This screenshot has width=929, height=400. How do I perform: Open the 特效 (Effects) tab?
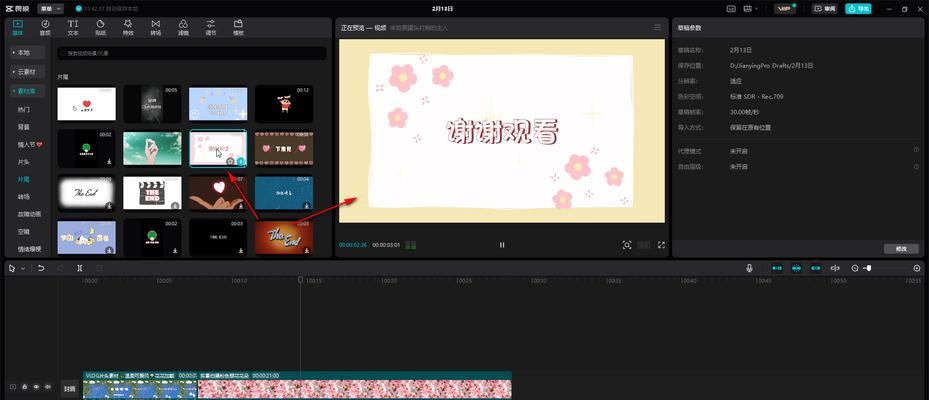coord(128,27)
